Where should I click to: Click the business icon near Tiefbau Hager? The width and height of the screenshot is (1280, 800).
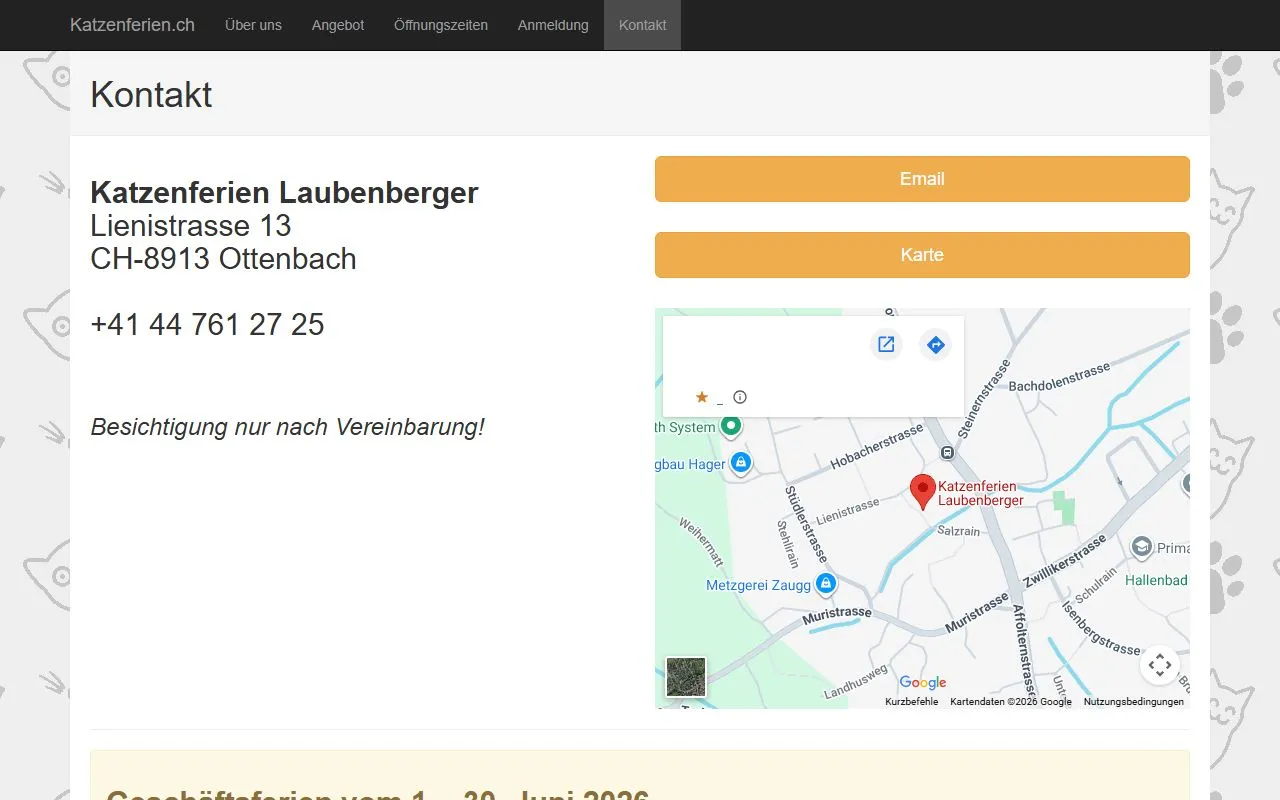[x=740, y=462]
